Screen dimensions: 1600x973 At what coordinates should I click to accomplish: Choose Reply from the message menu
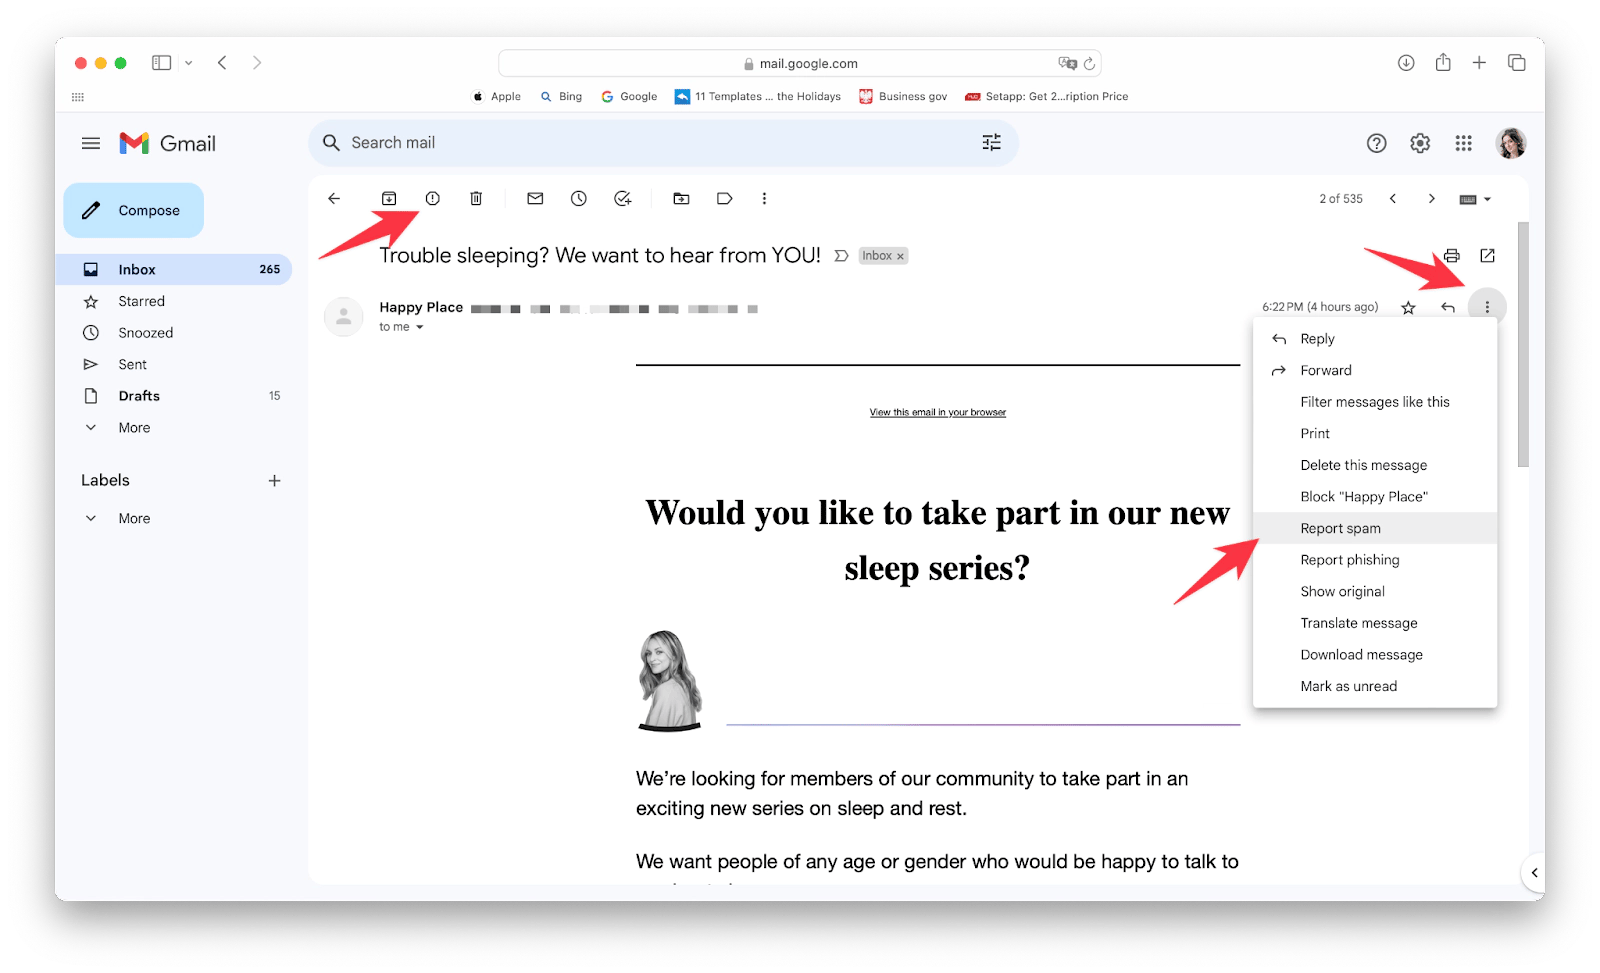click(1375, 339)
